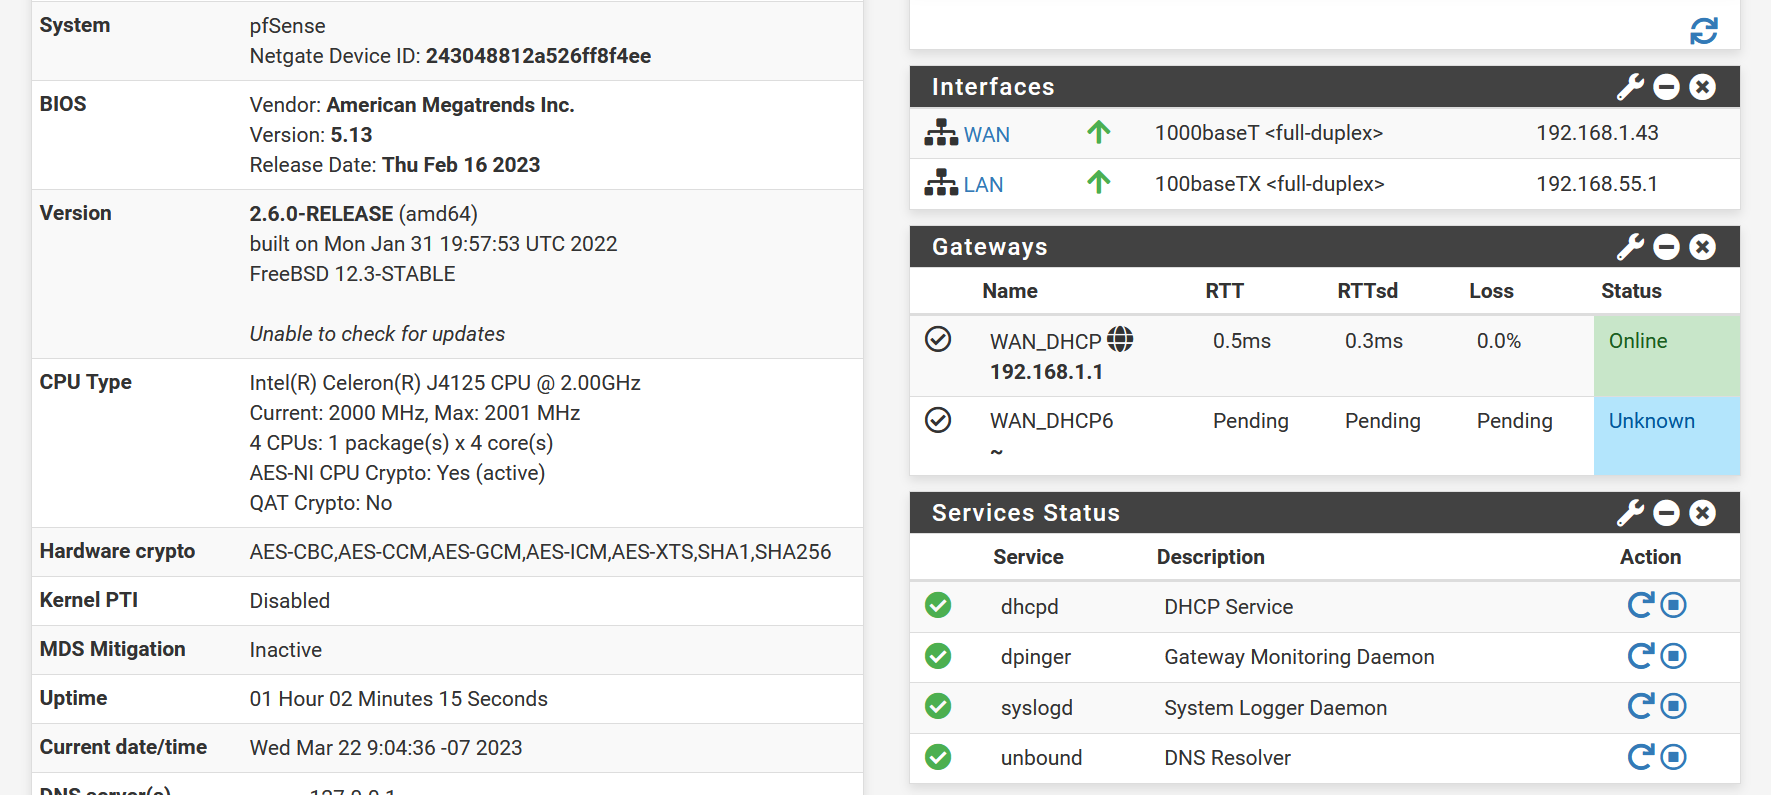Click the WAN_DHCP6 gateway check icon
Image resolution: width=1771 pixels, height=795 pixels.
click(938, 420)
